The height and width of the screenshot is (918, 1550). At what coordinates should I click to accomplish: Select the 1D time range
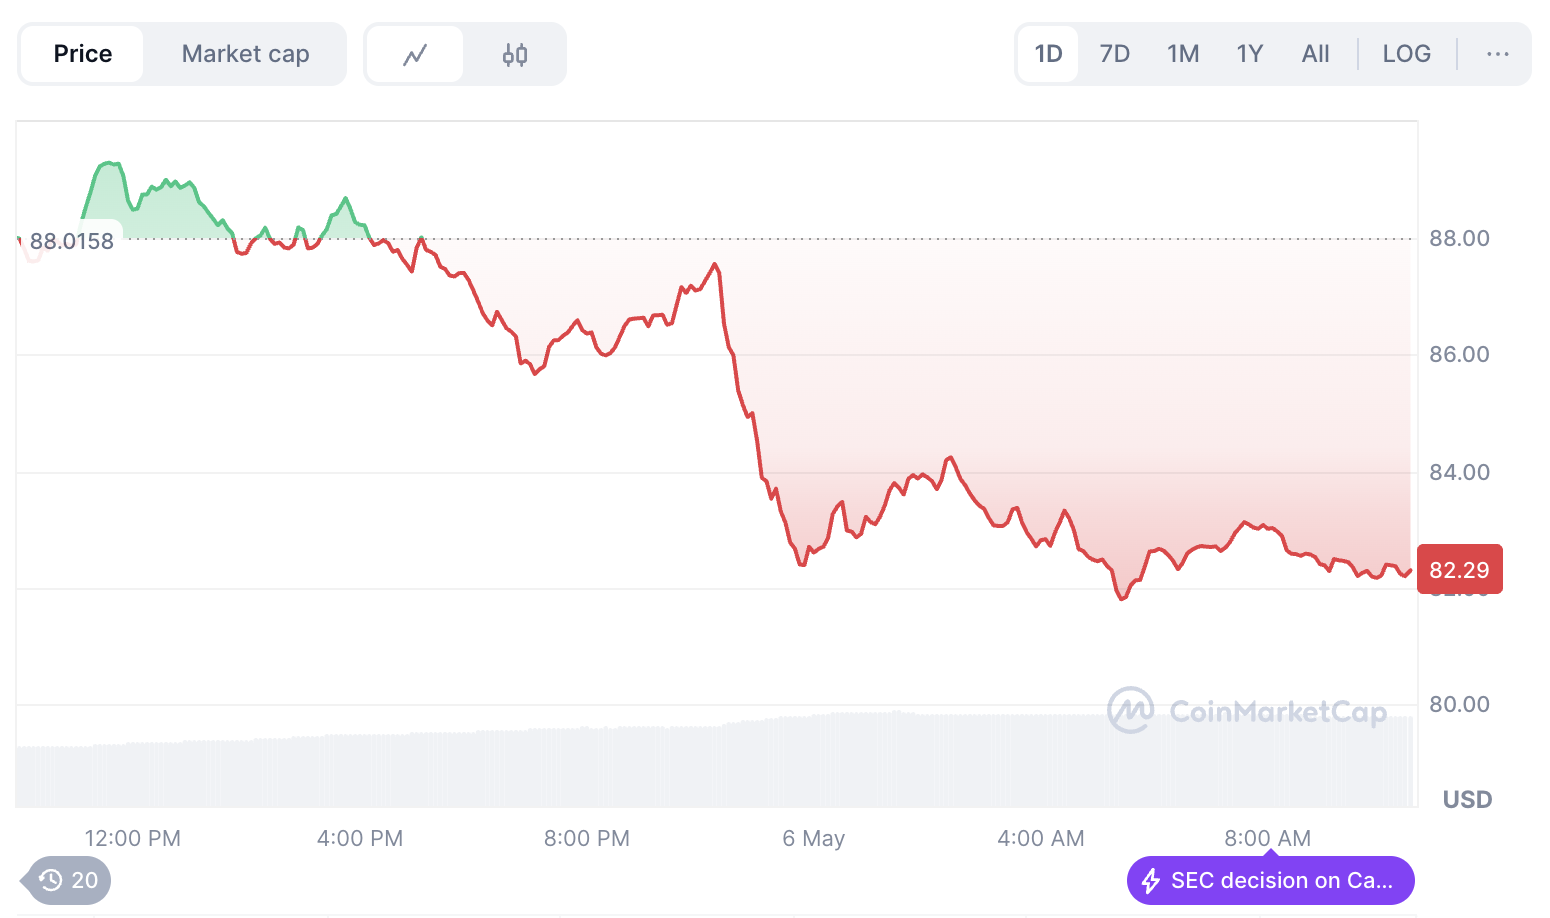point(1048,54)
